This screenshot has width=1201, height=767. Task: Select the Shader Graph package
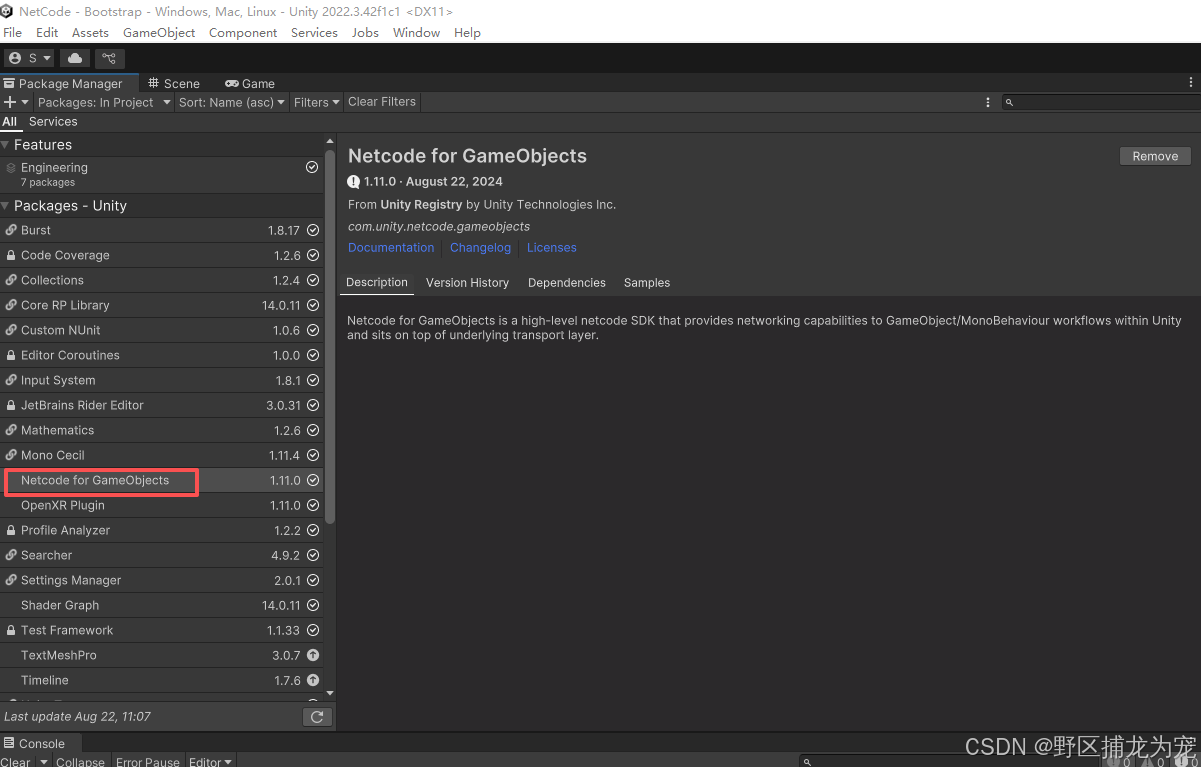(162, 605)
